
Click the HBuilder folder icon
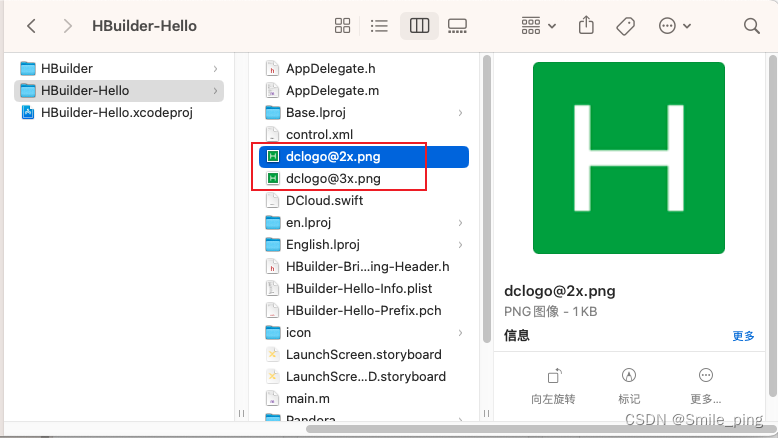tap(28, 68)
